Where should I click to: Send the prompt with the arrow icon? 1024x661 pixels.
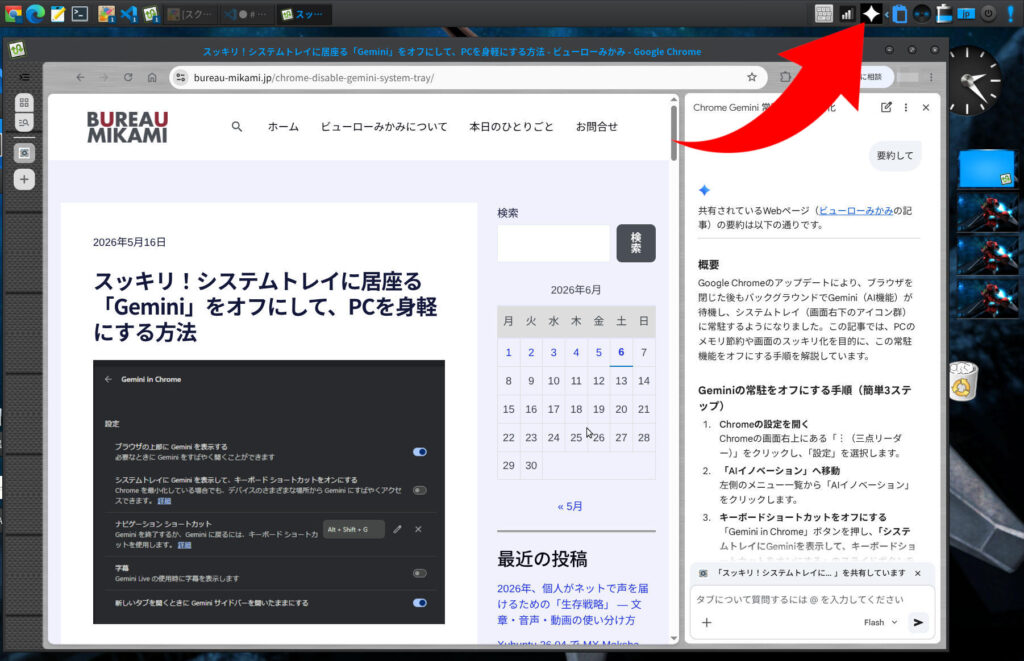(x=918, y=622)
